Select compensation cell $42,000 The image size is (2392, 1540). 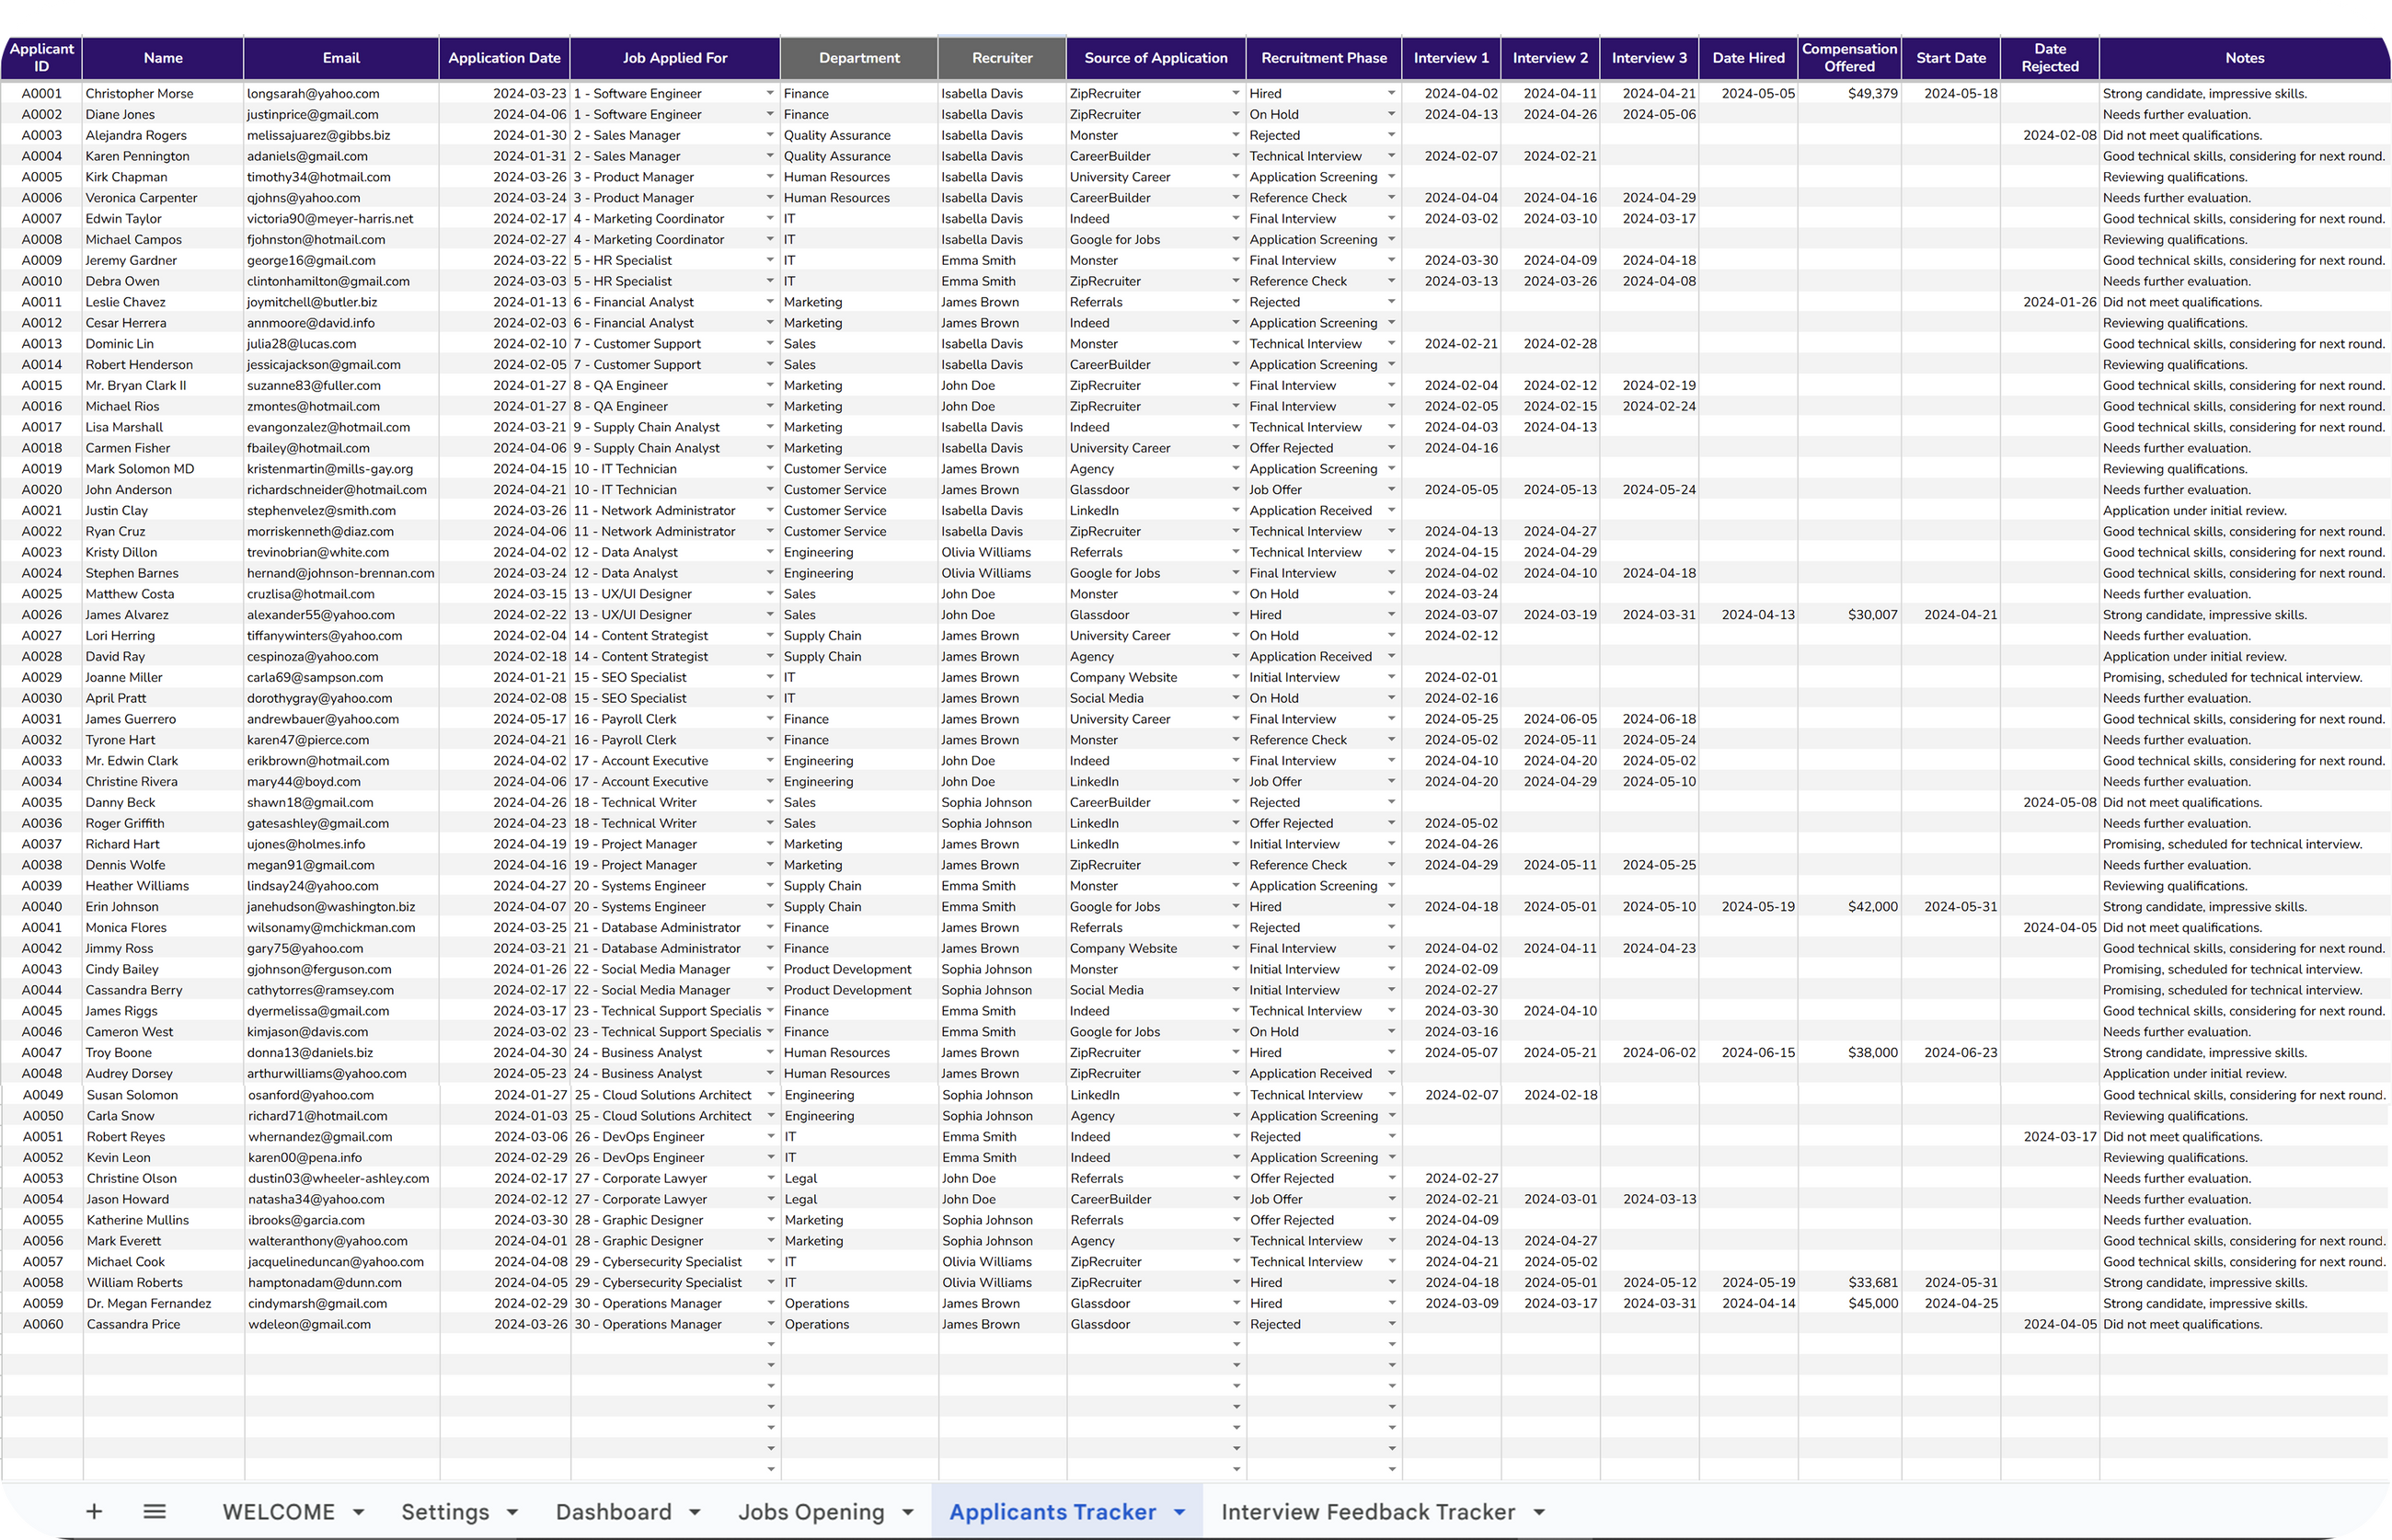[x=1849, y=907]
